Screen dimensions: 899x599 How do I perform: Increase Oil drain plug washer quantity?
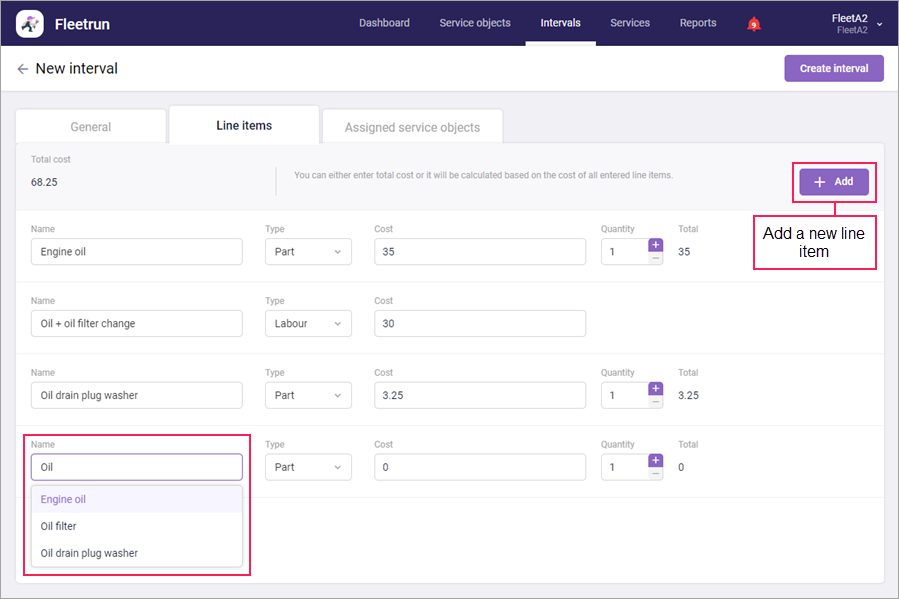coord(656,389)
